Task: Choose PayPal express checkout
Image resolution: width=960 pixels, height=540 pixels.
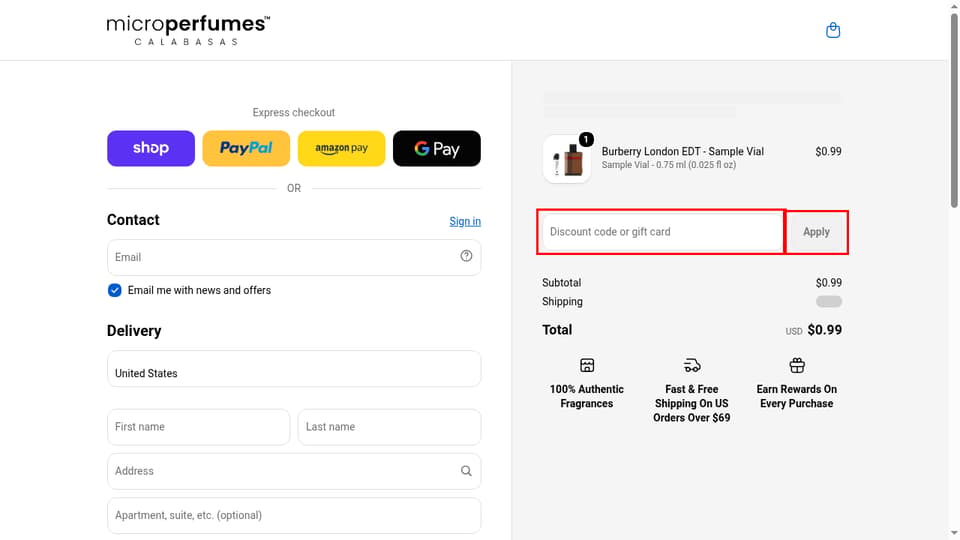Action: [x=246, y=148]
